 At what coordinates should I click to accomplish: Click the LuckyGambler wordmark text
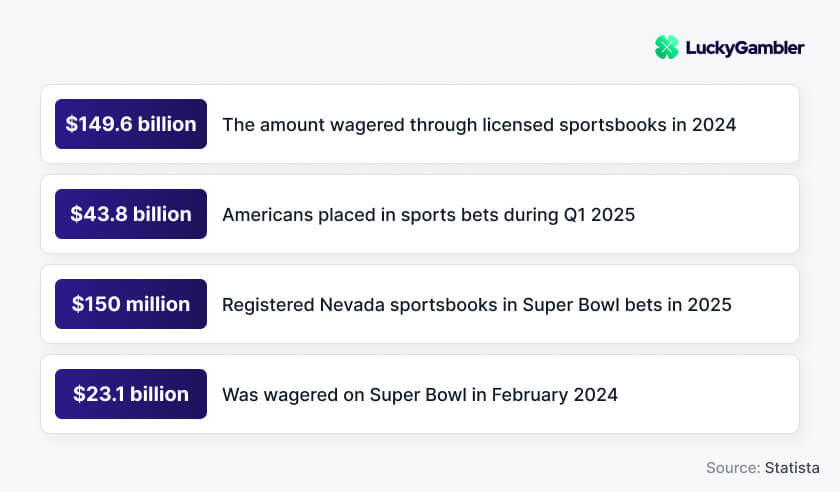(x=745, y=48)
